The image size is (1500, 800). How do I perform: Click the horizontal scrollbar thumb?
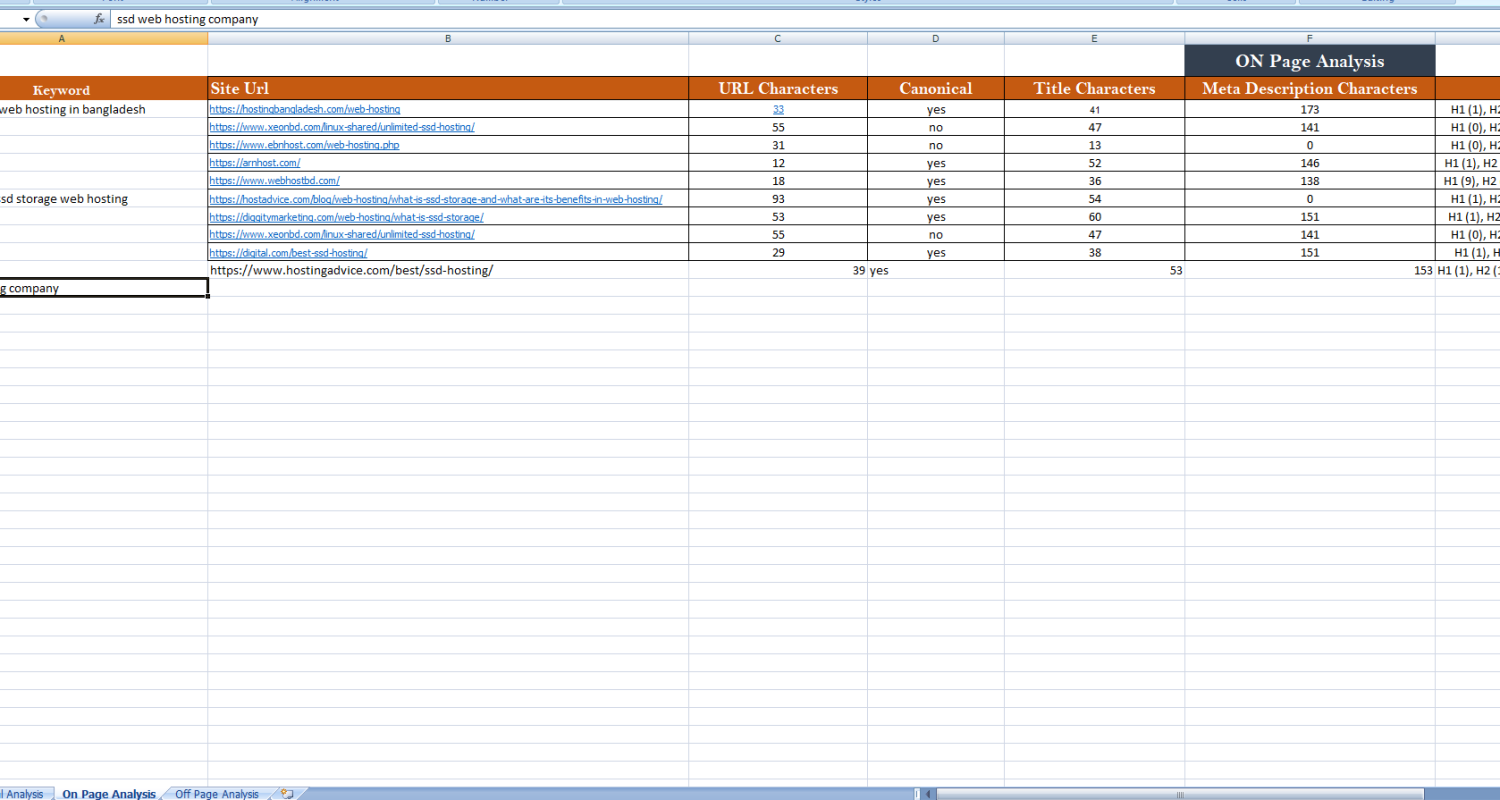point(1180,794)
